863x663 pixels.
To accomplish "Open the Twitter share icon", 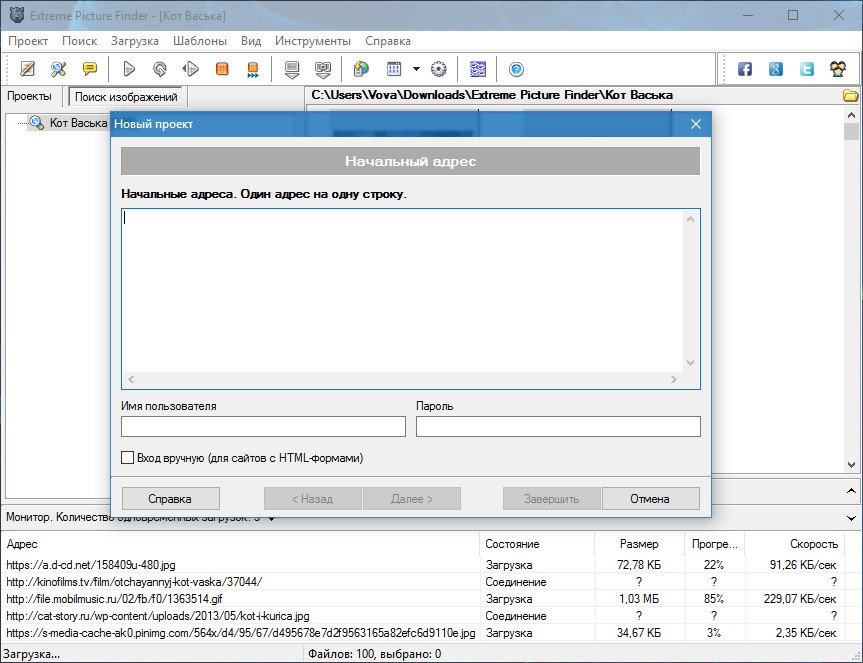I will coord(807,69).
